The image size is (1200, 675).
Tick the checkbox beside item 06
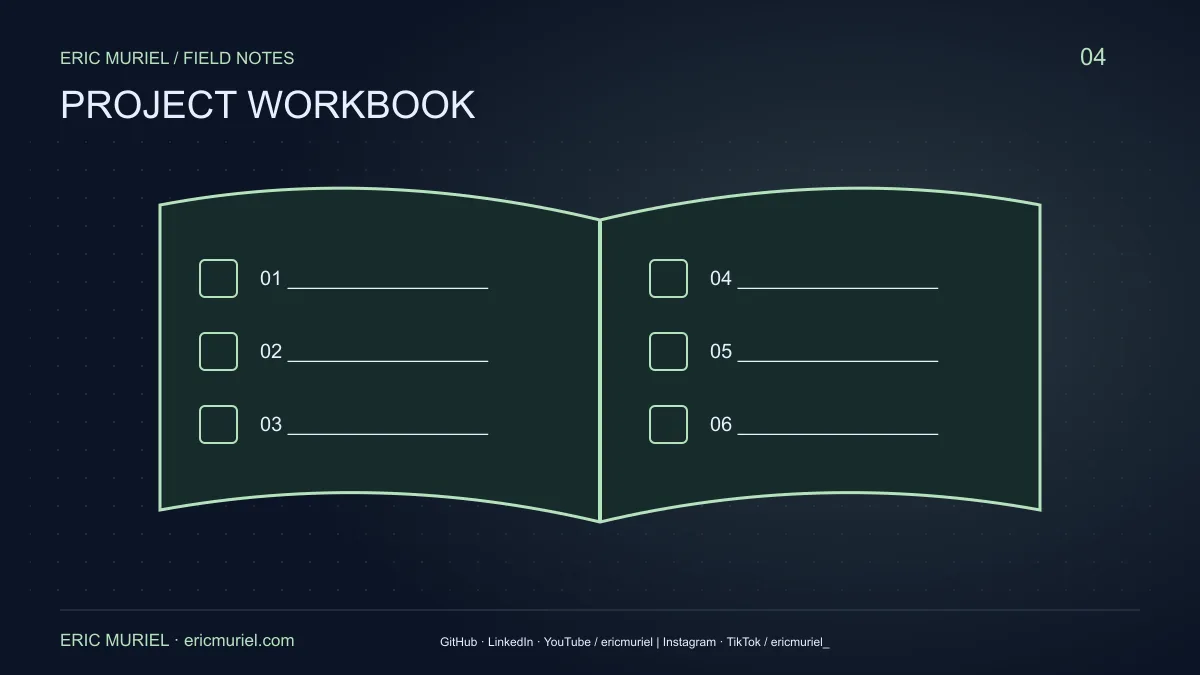668,424
